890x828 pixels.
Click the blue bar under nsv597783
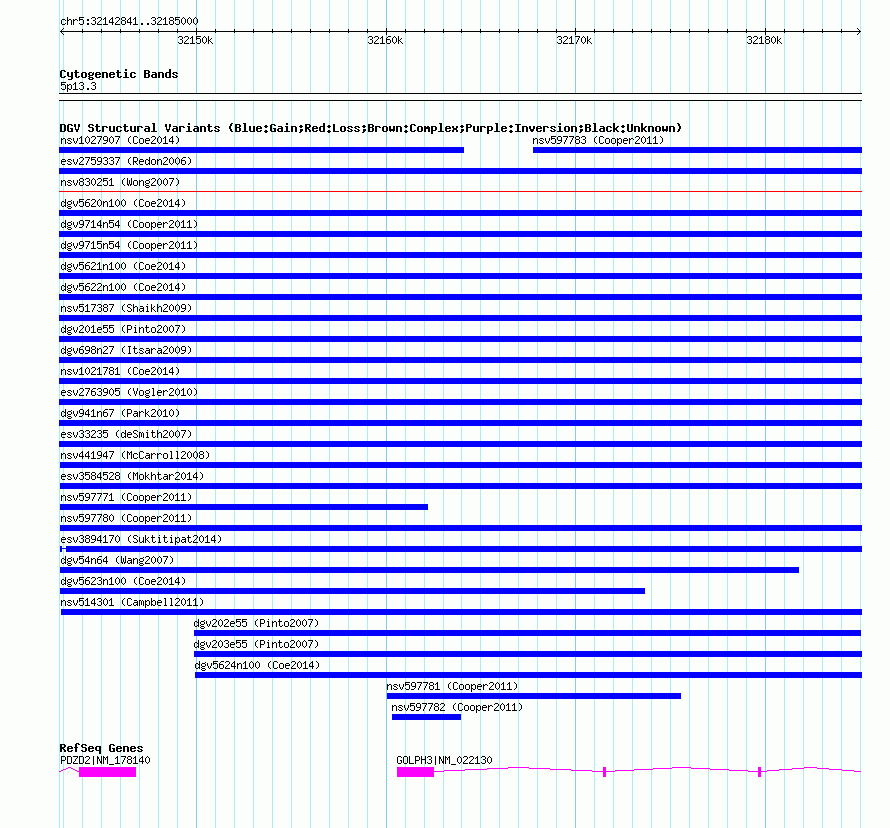click(697, 150)
